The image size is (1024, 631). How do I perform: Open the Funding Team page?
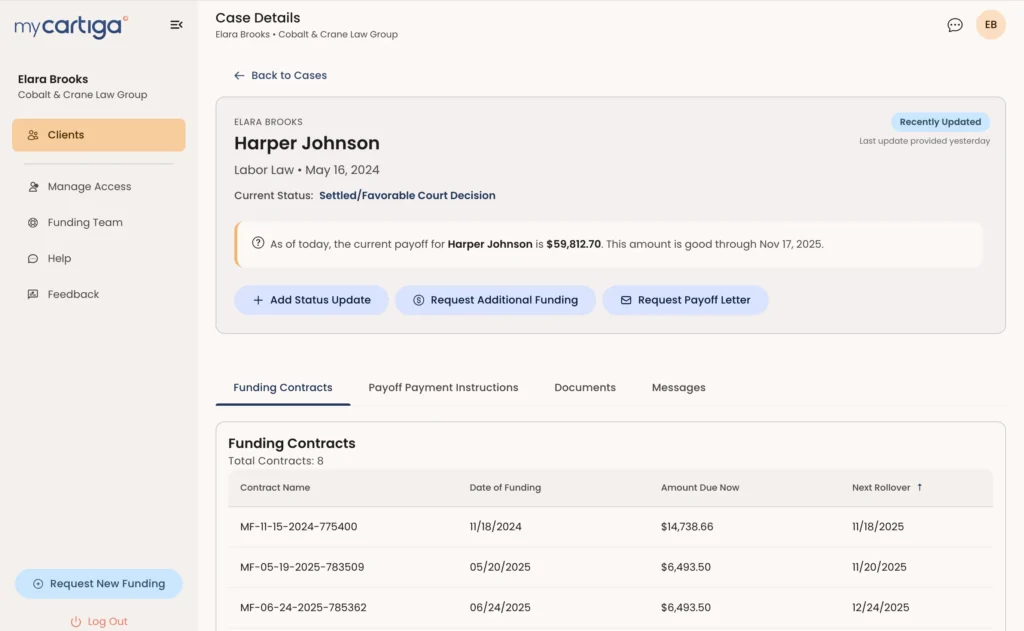click(x=85, y=223)
